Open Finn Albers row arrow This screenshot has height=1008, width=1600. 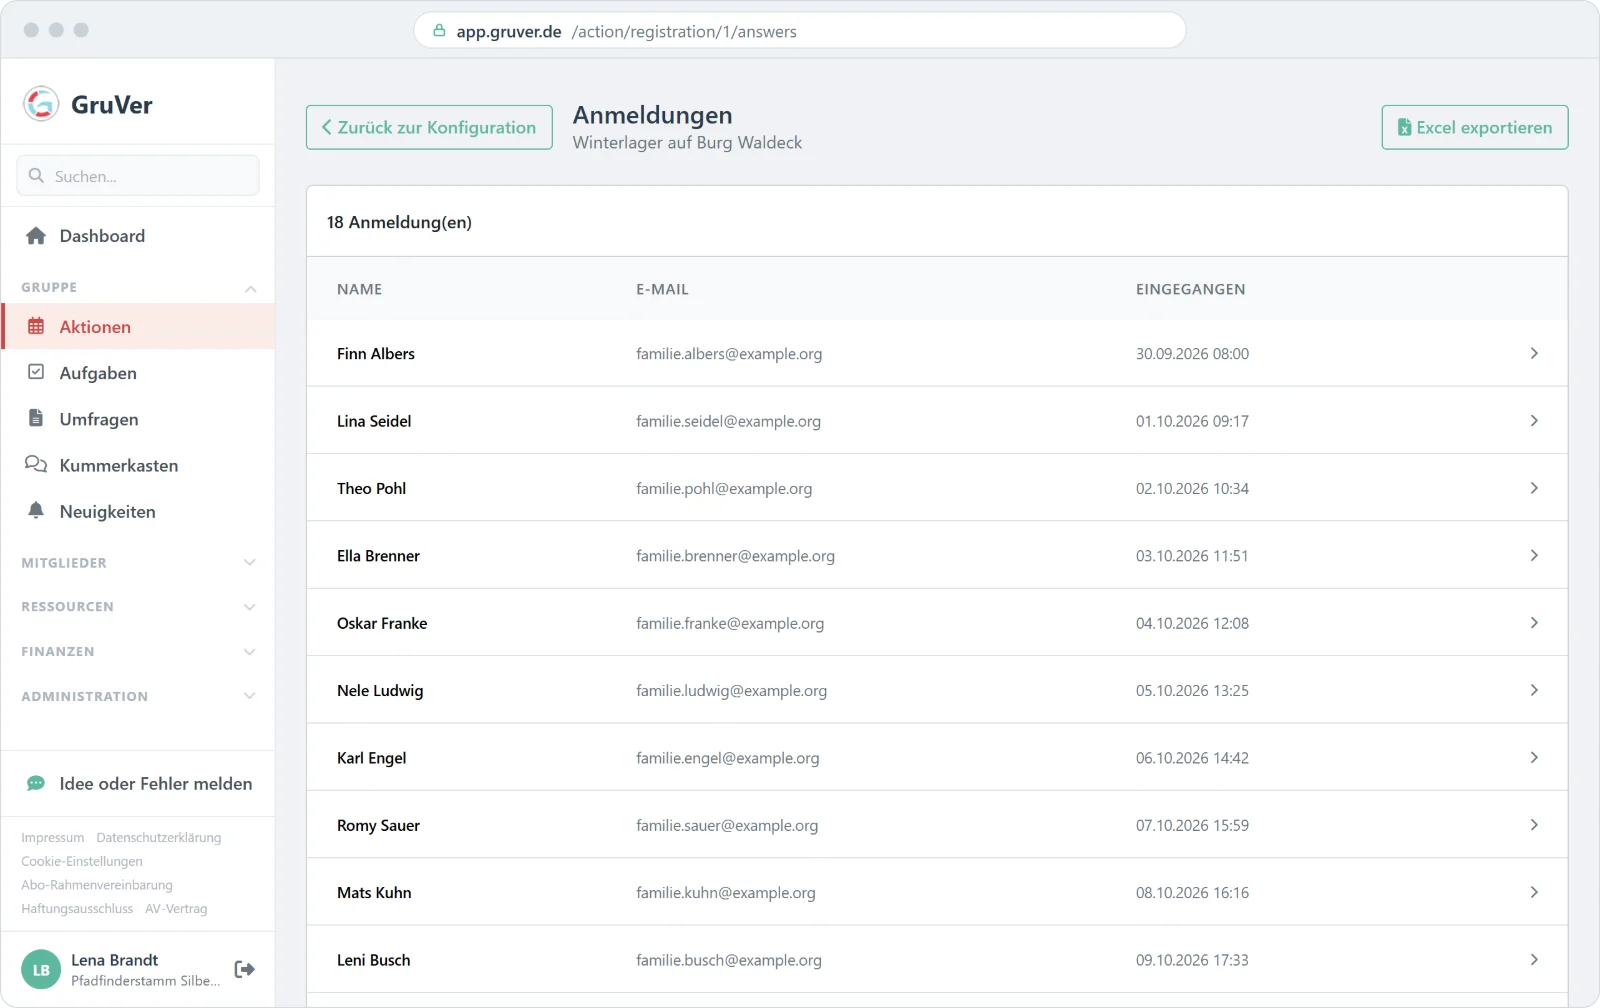pos(1534,353)
